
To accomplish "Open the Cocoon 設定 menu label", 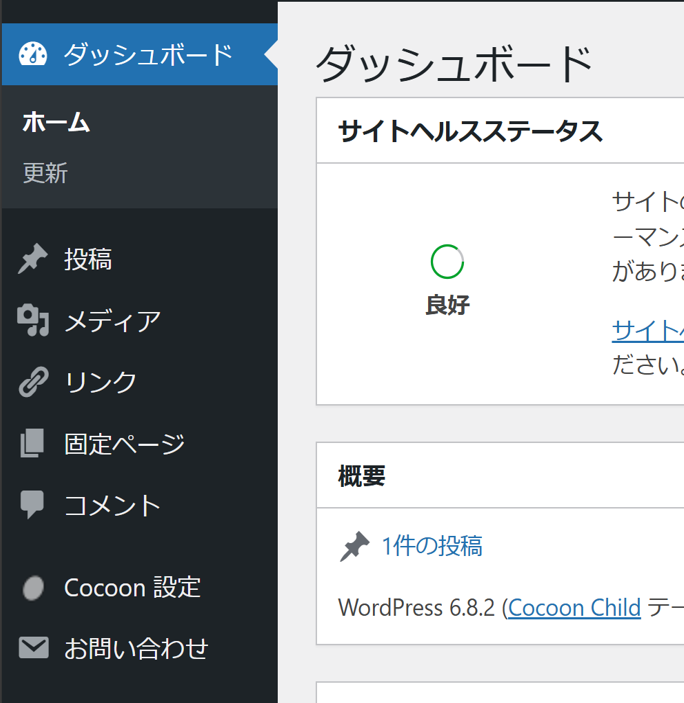I will point(132,587).
